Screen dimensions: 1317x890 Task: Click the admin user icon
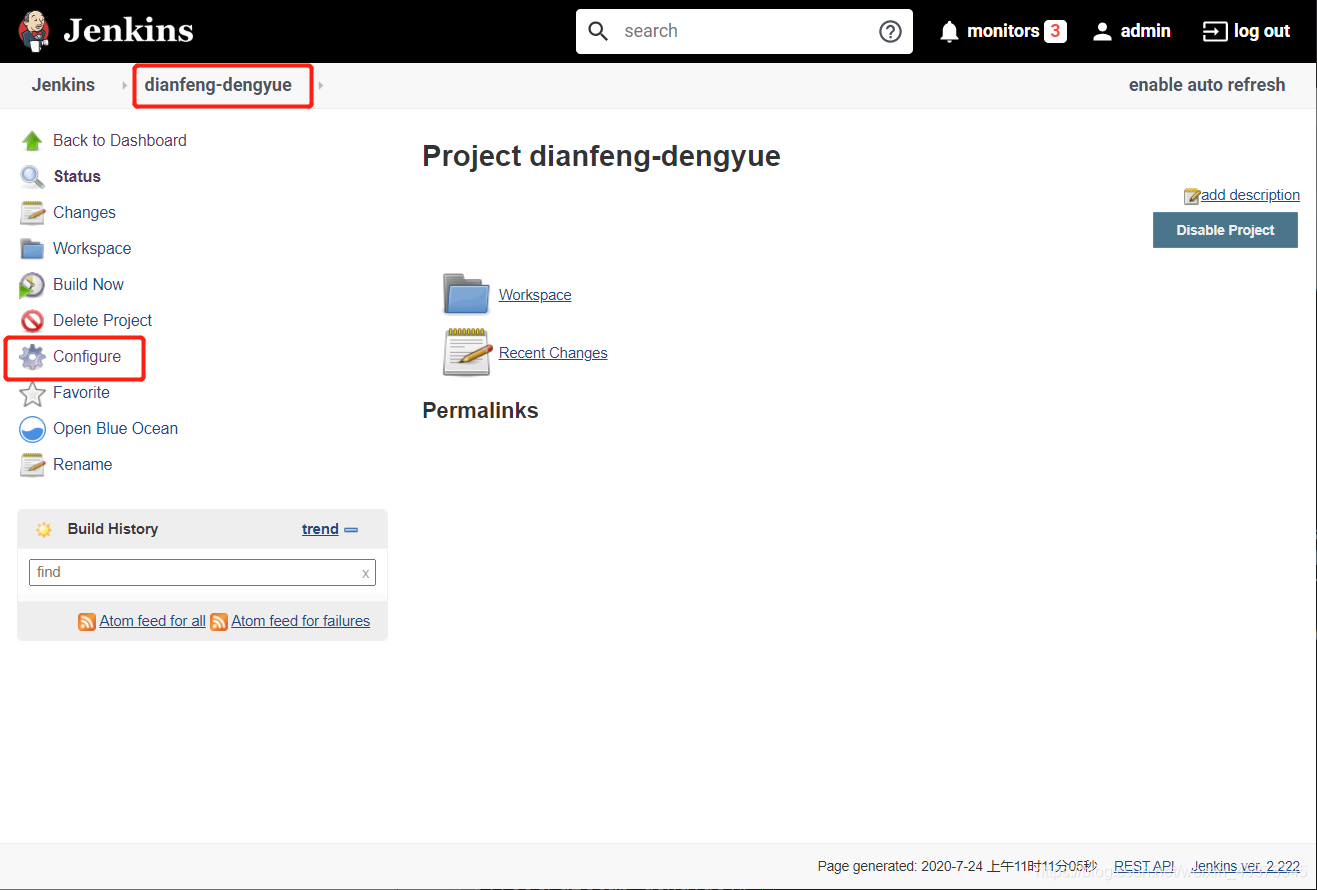1102,32
